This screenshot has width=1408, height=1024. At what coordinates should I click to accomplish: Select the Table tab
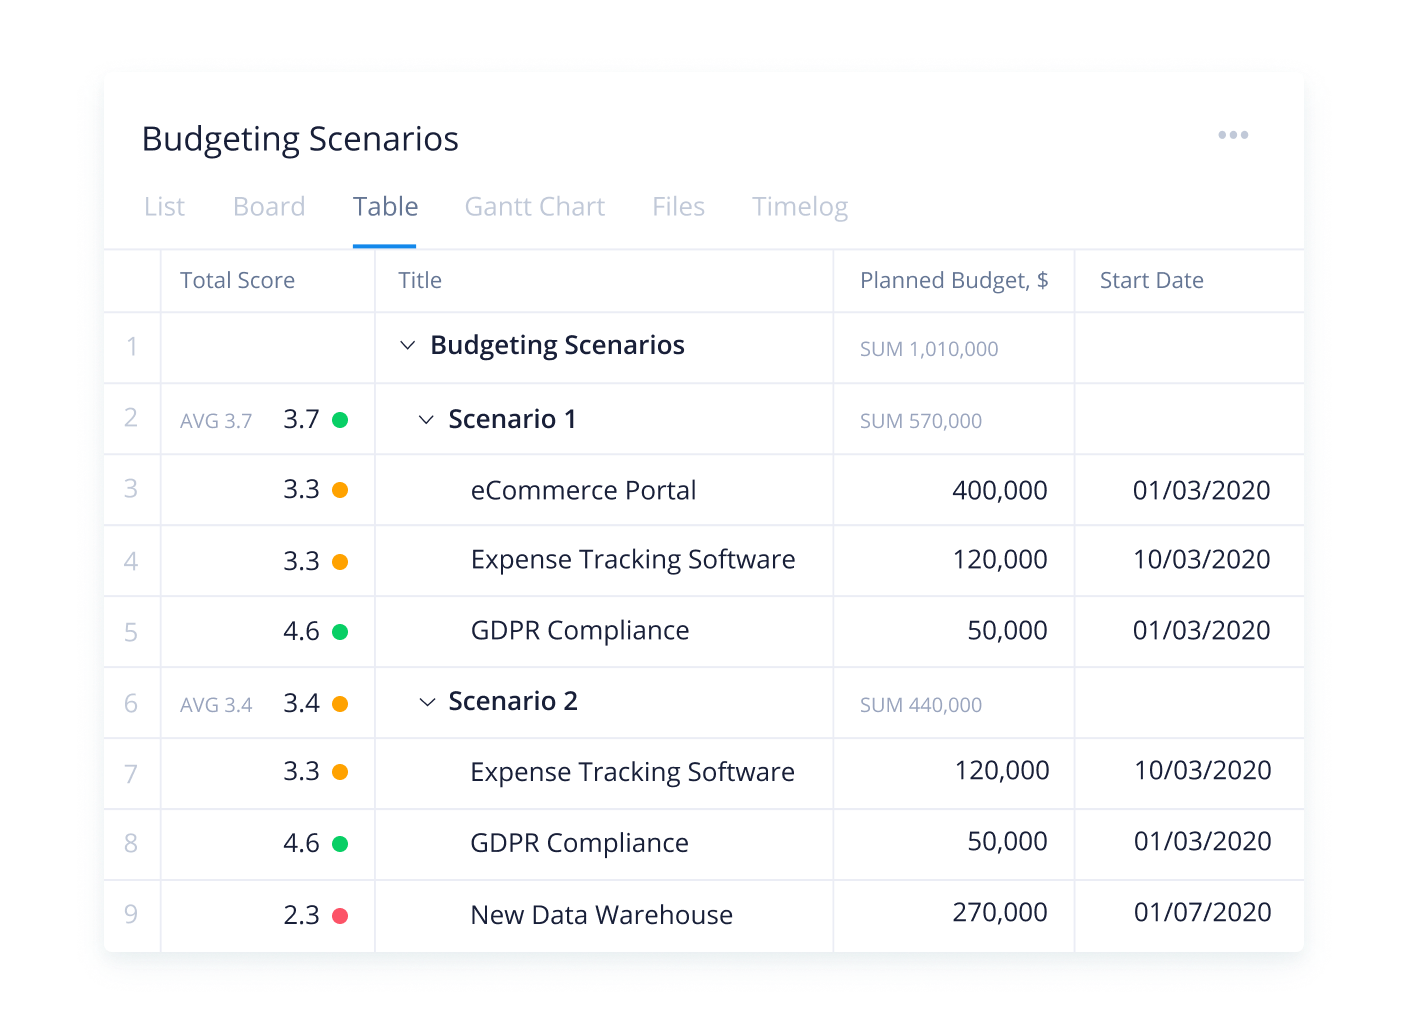385,207
